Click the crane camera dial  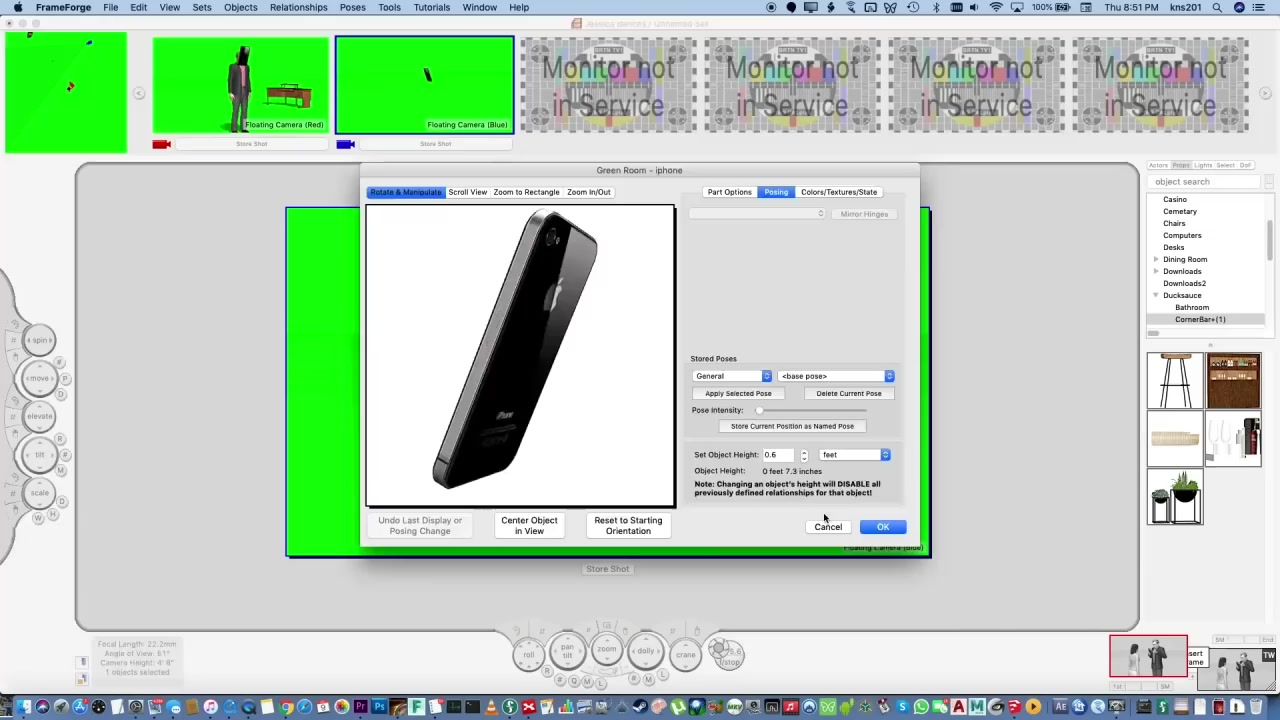(685, 655)
